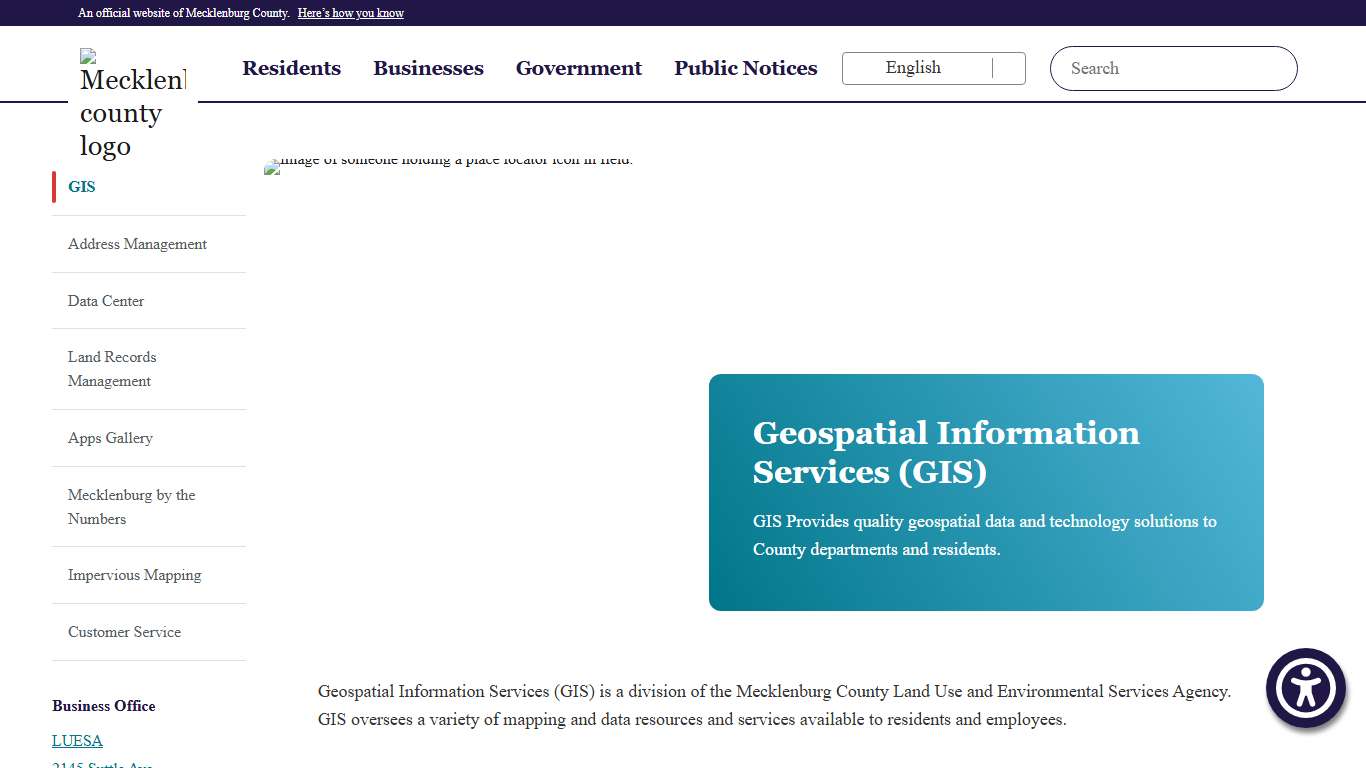
Task: Open Land Records Management
Action: 112,369
